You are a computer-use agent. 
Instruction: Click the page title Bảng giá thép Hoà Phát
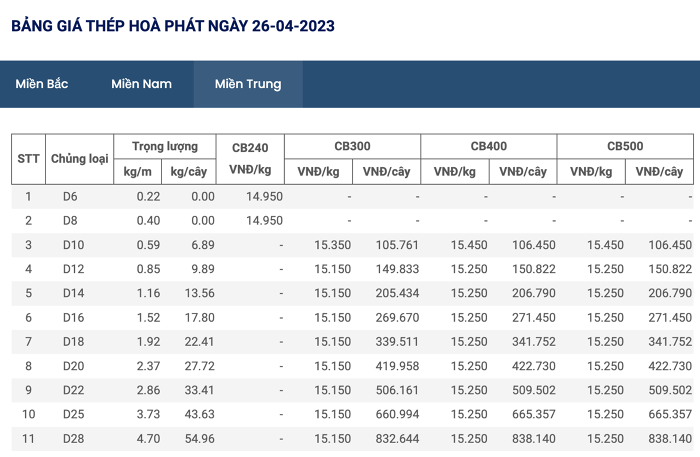point(173,26)
